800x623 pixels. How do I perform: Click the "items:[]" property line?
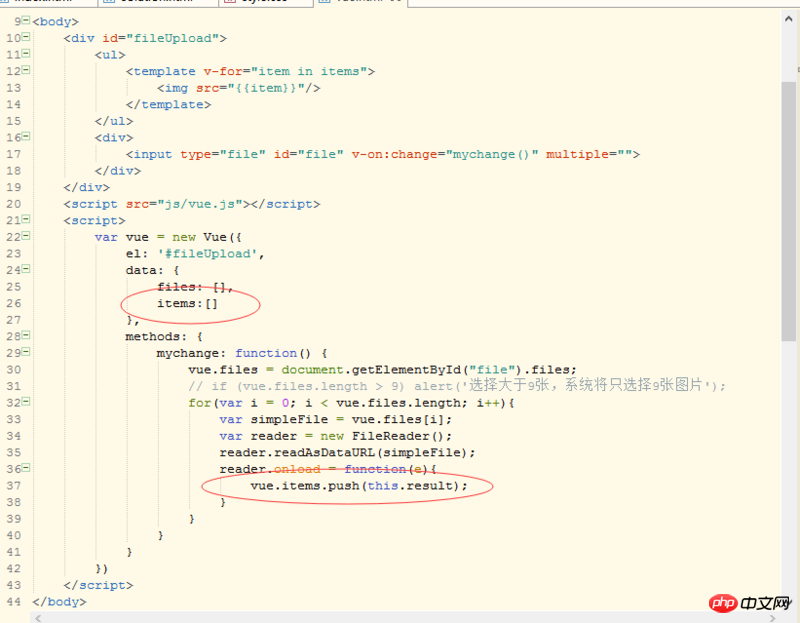[x=188, y=304]
